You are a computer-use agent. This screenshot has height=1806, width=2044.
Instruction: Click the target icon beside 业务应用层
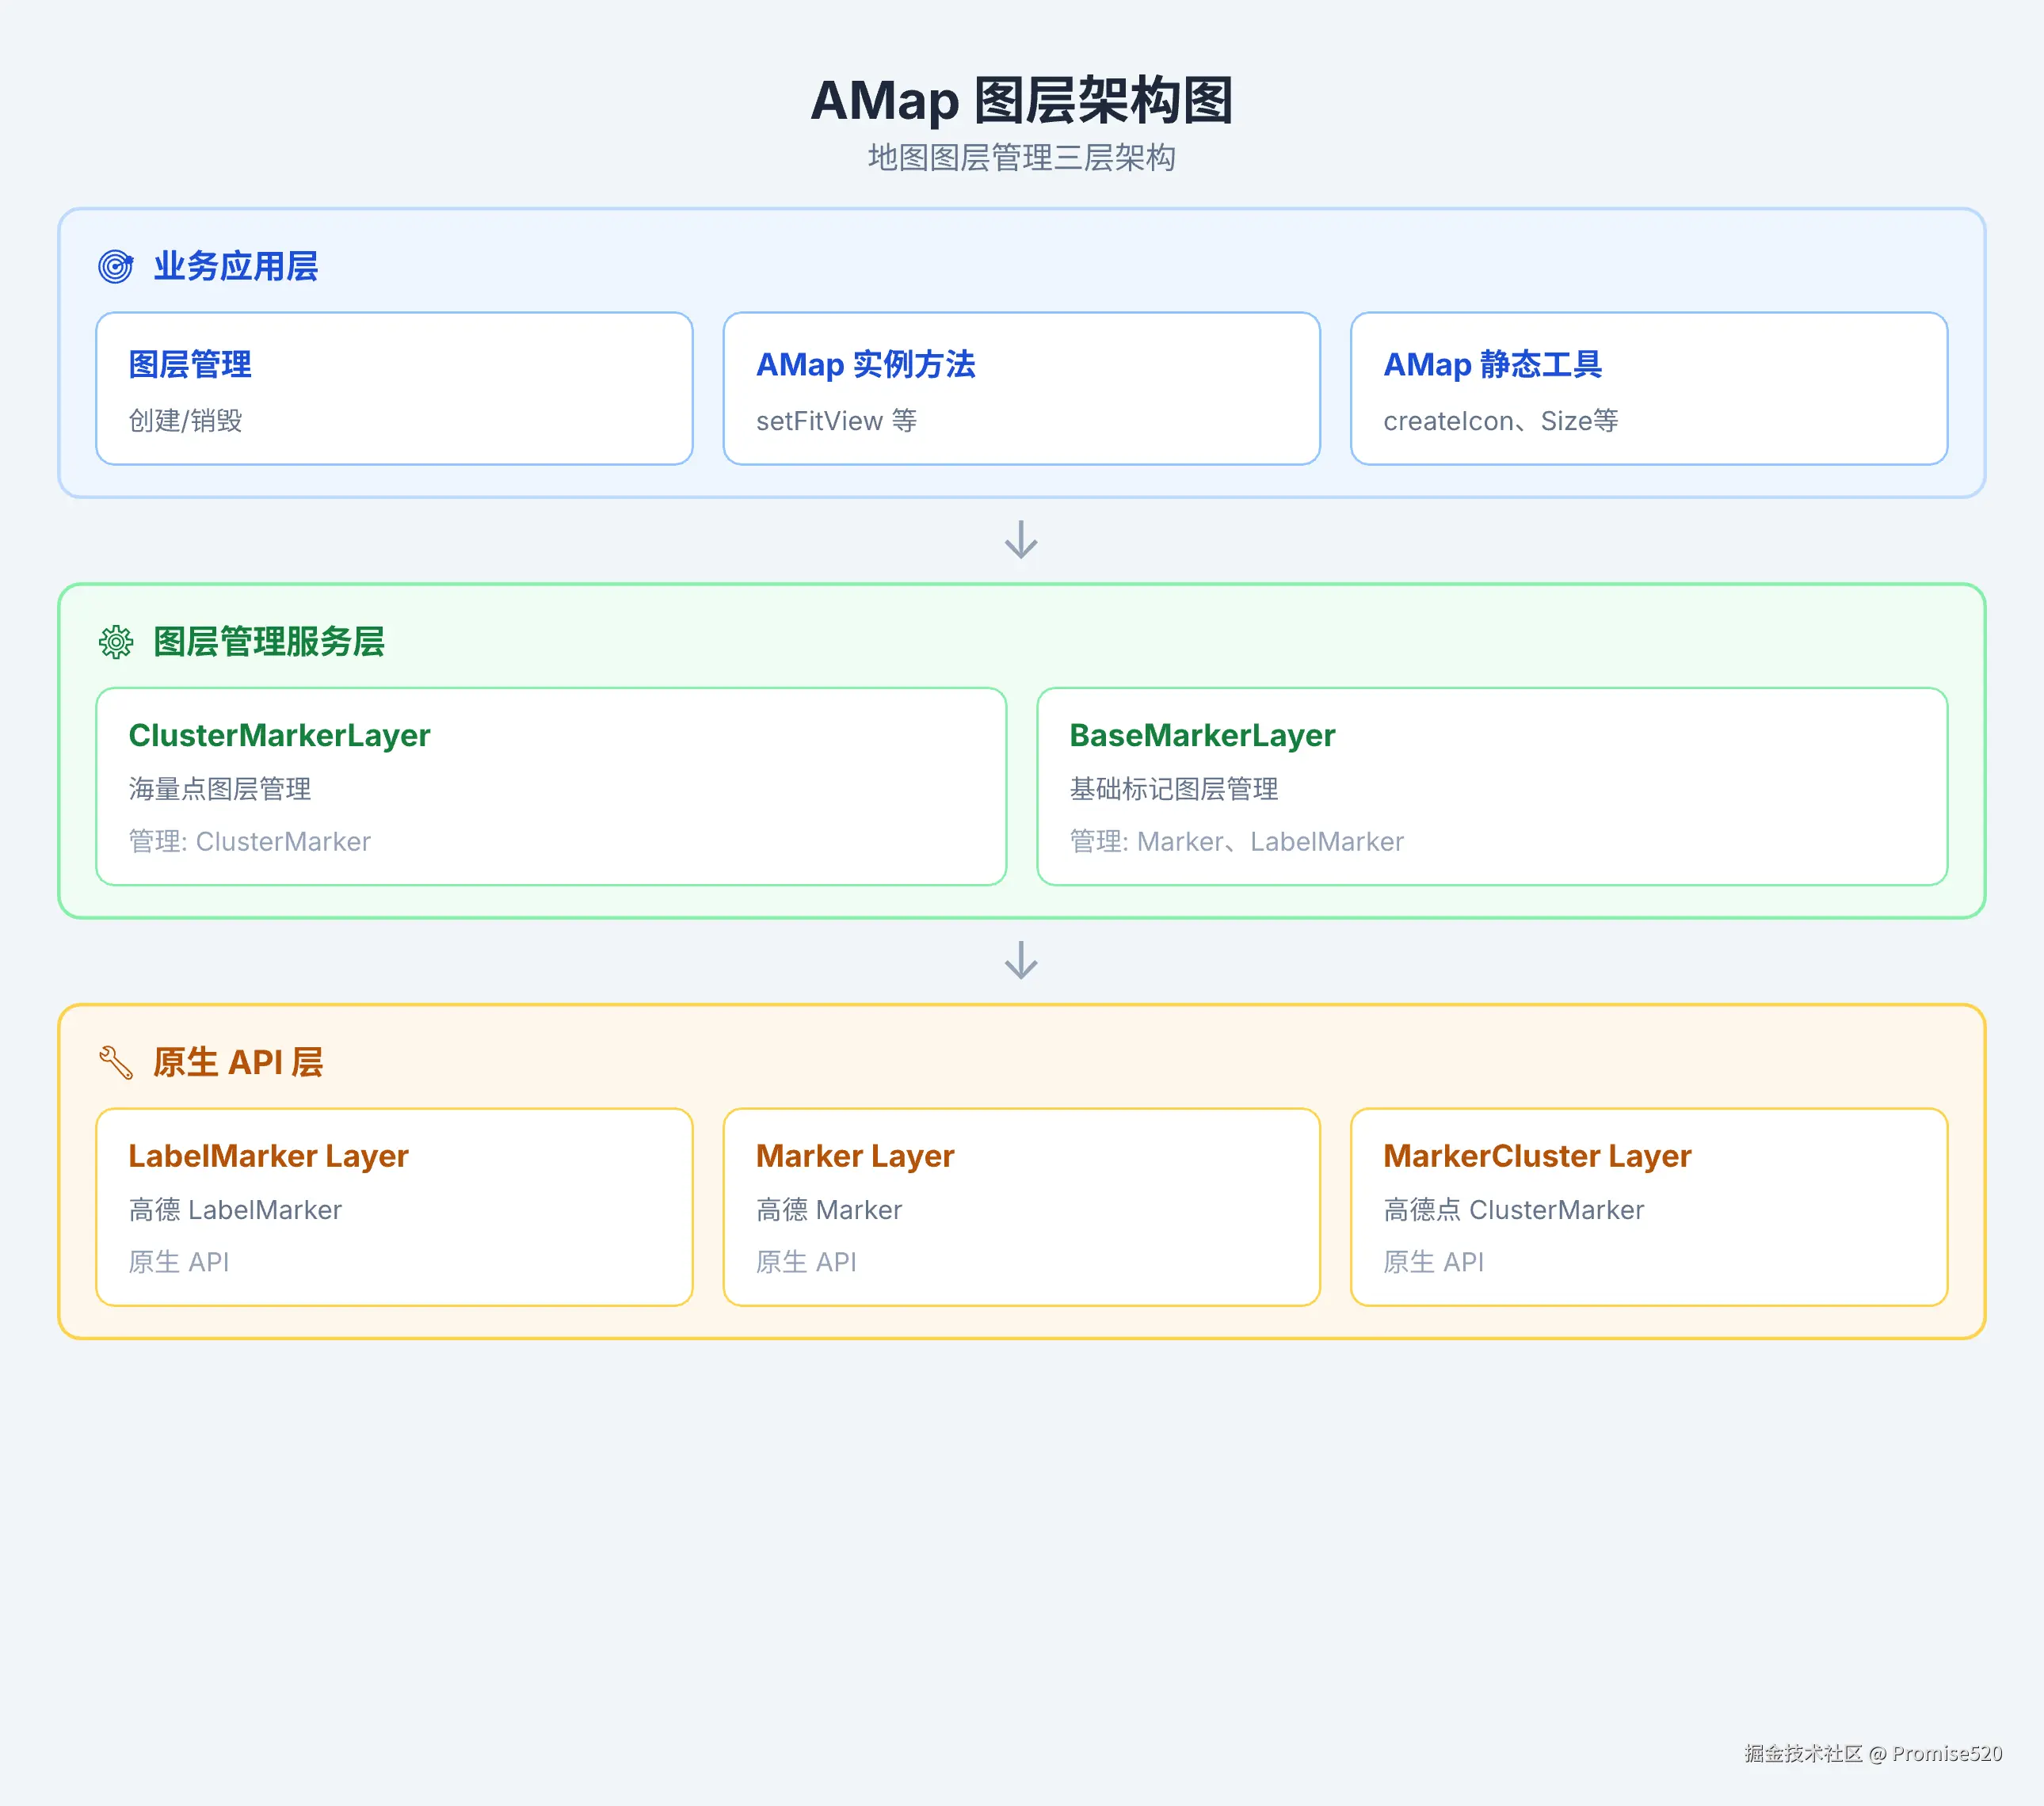tap(116, 266)
